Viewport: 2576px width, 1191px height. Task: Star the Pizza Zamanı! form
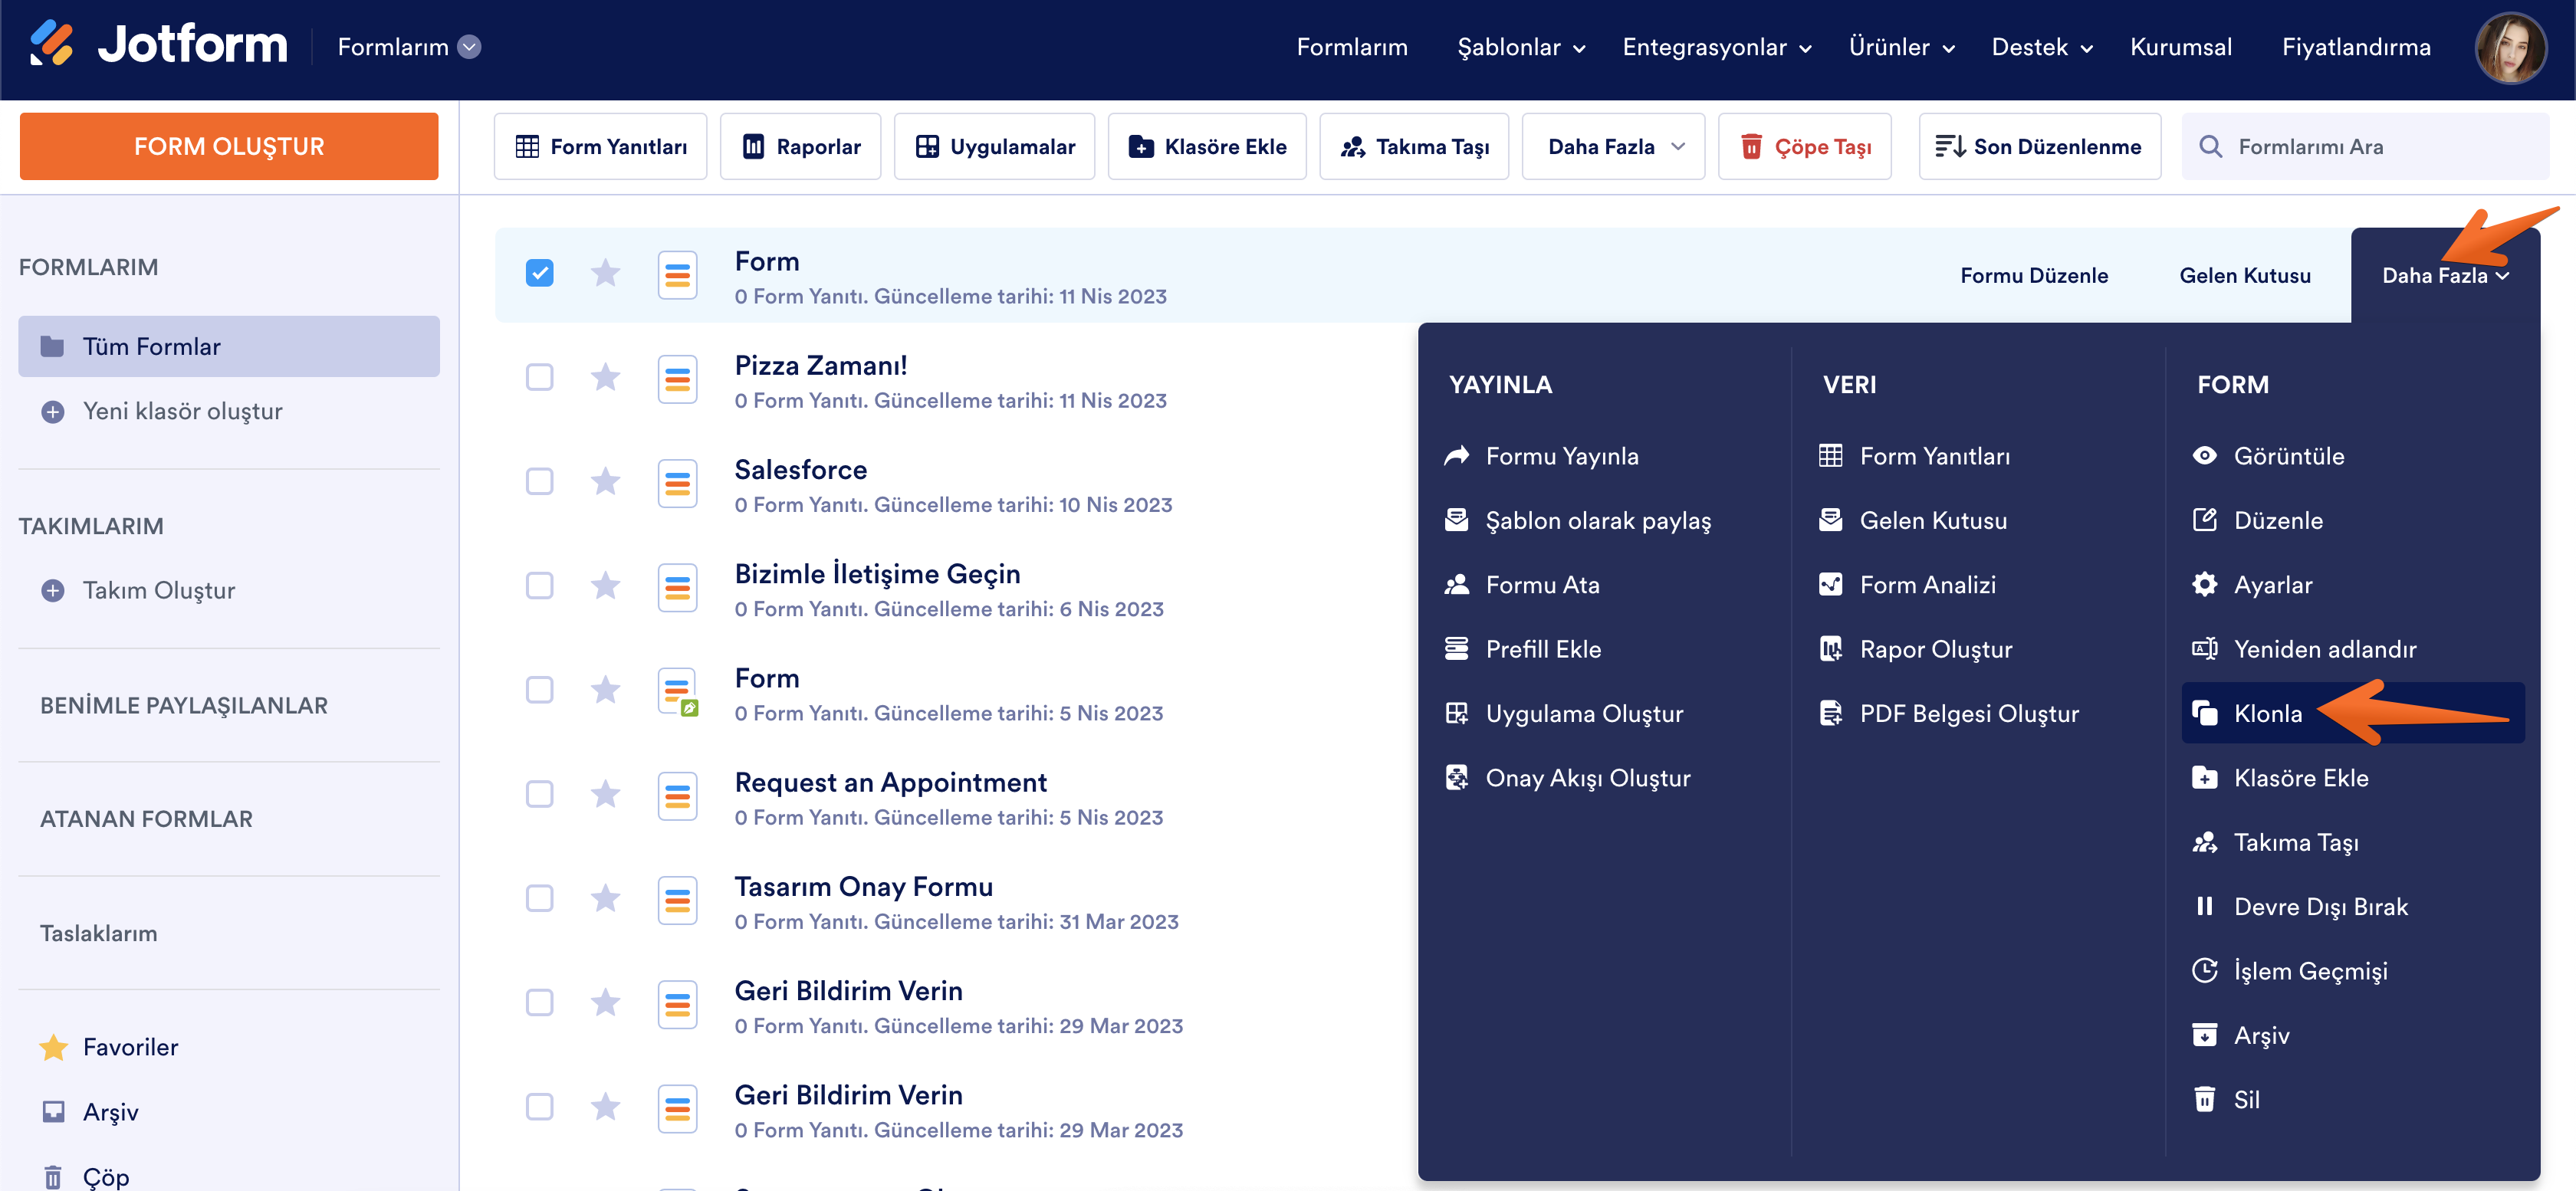point(605,377)
